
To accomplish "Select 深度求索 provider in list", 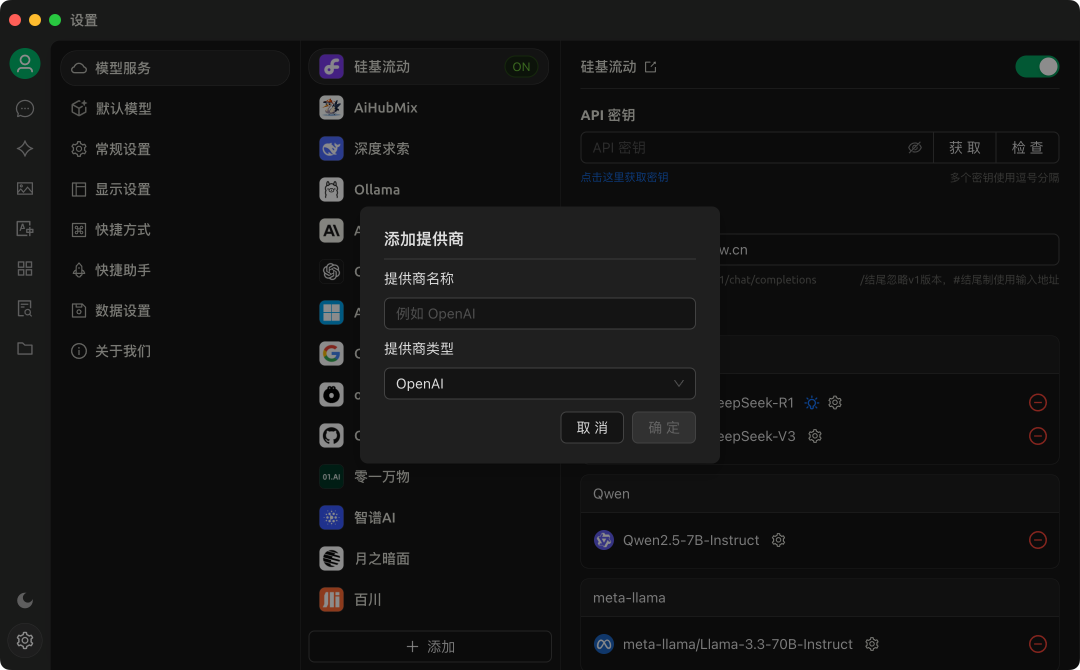I will pos(428,149).
